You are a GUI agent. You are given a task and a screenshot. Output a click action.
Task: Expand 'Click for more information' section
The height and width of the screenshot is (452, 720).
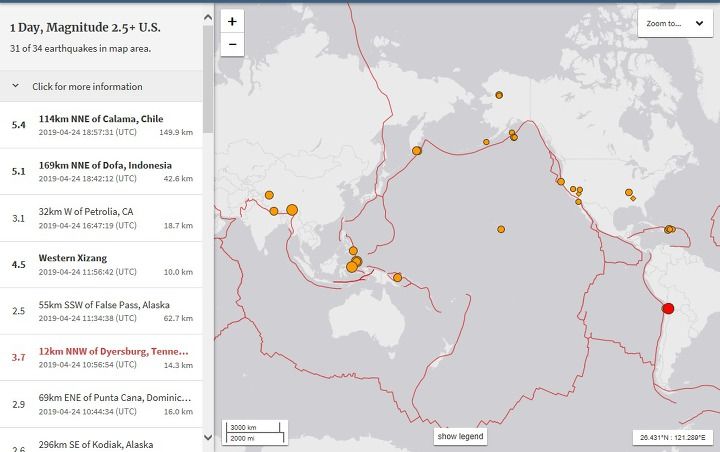tap(101, 86)
